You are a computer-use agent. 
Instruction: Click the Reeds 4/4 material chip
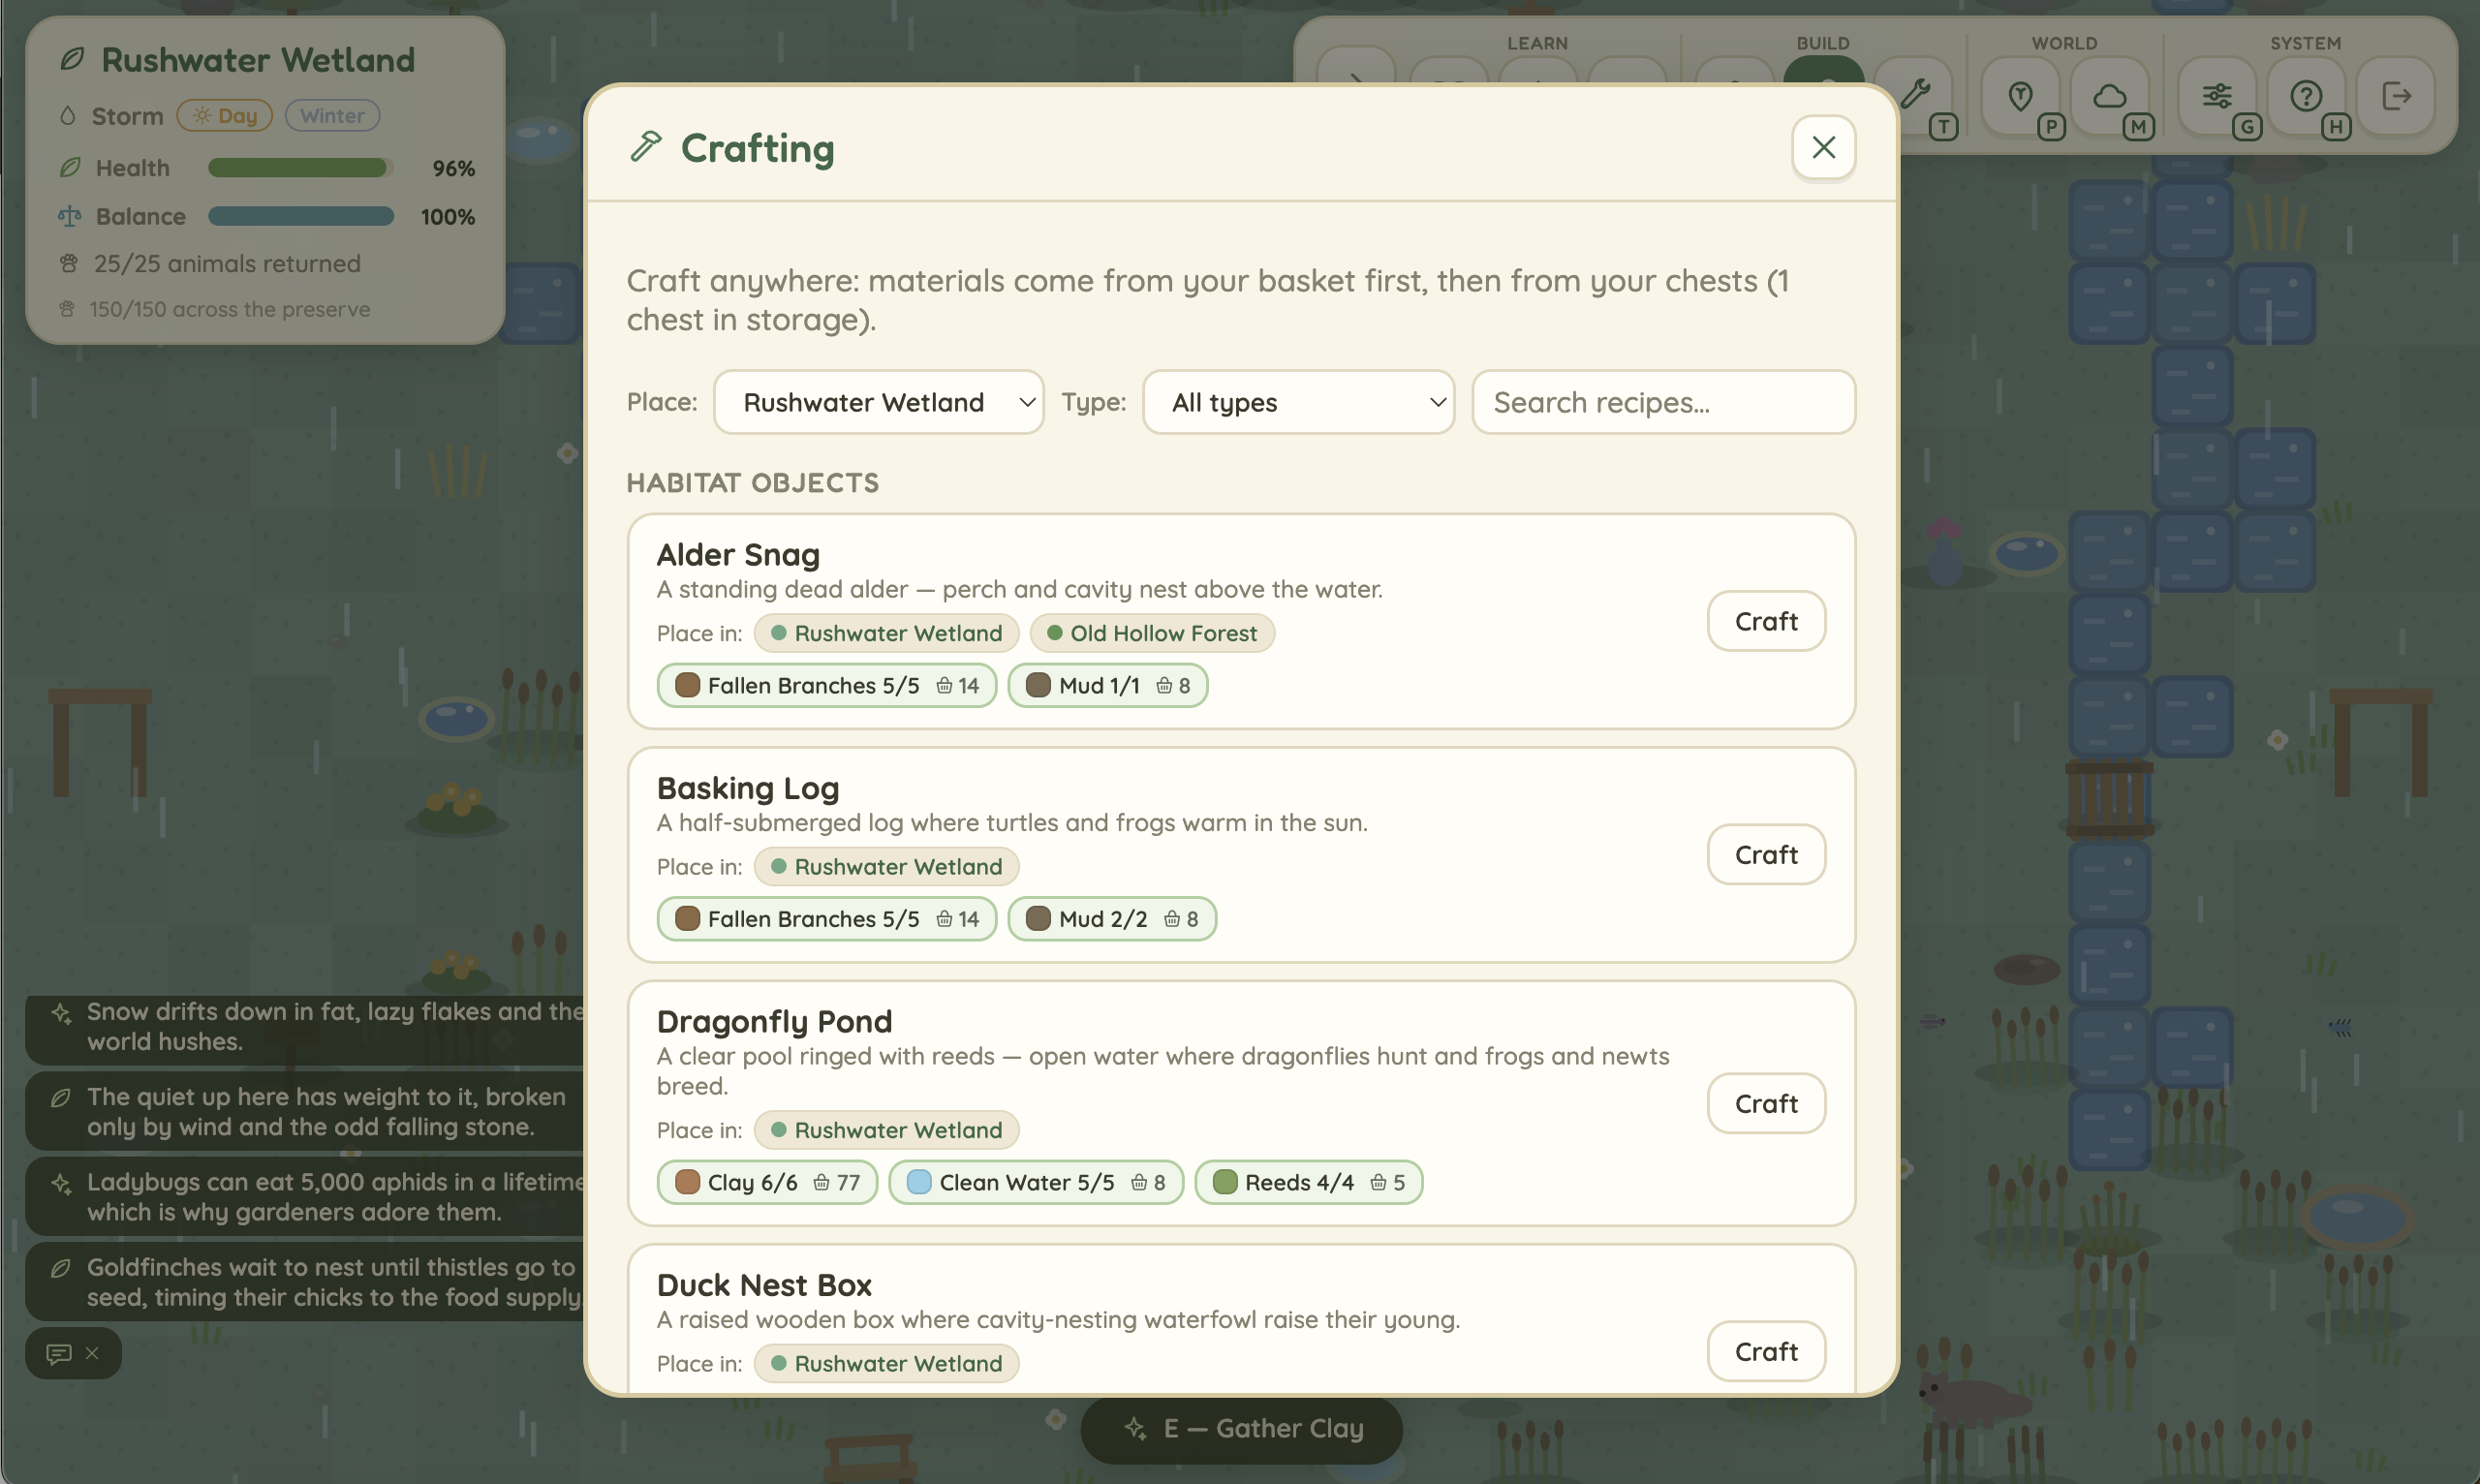pyautogui.click(x=1309, y=1182)
